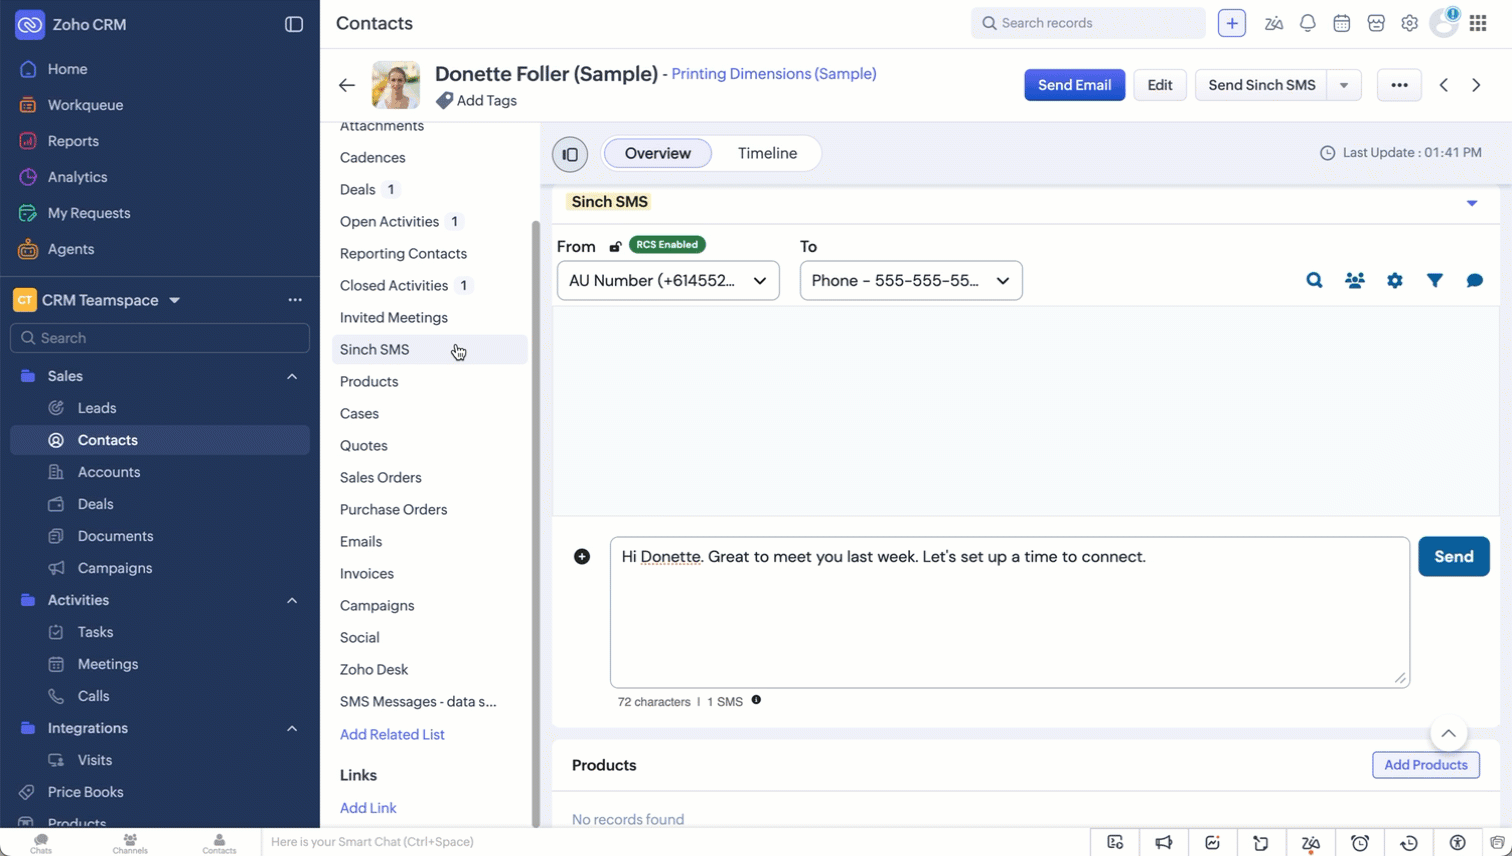The height and width of the screenshot is (856, 1512).
Task: Click into the SMS message text area
Action: (x=1009, y=612)
